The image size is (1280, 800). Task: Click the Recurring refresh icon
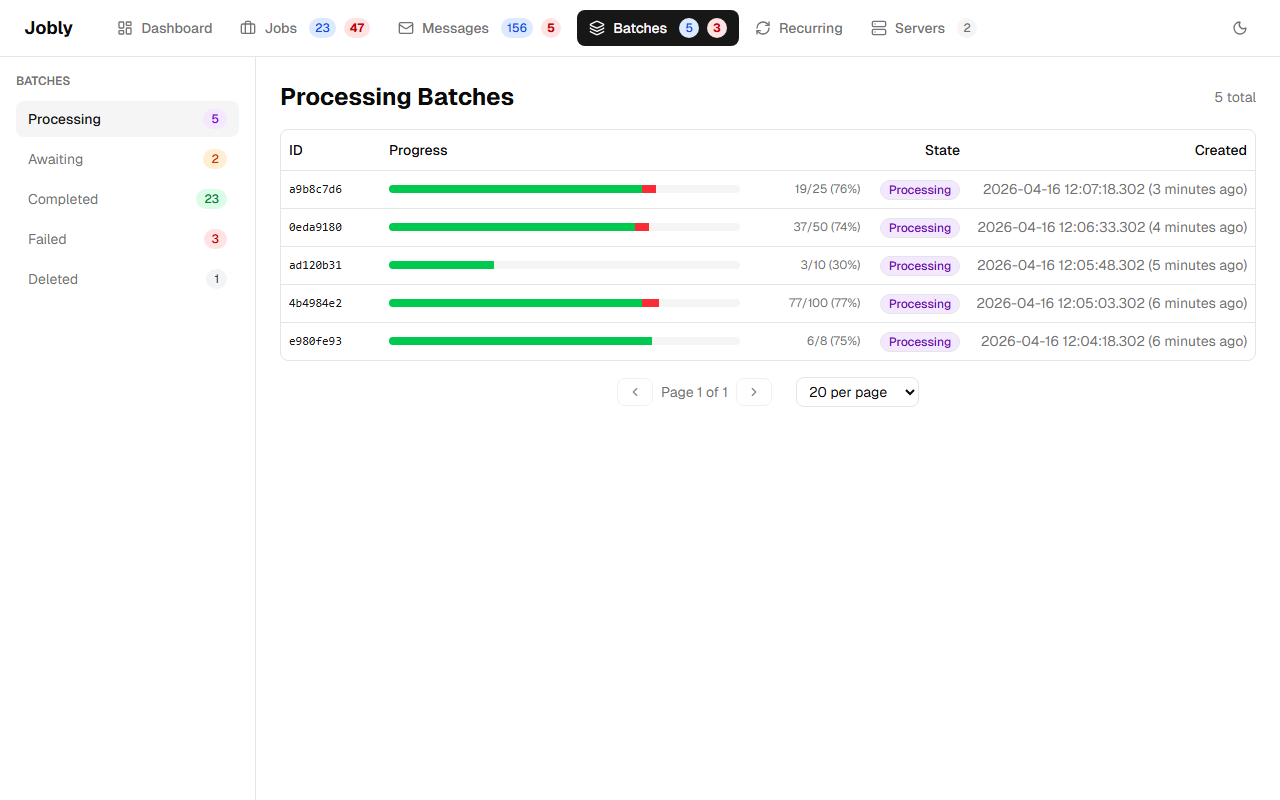point(763,28)
